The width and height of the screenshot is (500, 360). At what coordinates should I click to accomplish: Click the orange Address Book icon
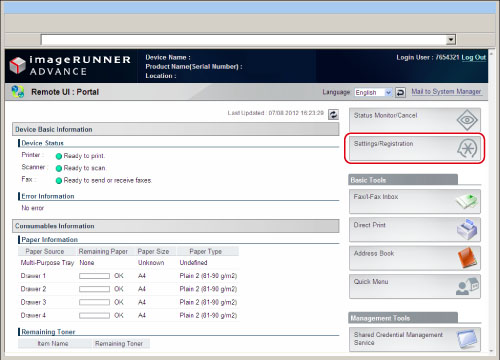(x=468, y=258)
